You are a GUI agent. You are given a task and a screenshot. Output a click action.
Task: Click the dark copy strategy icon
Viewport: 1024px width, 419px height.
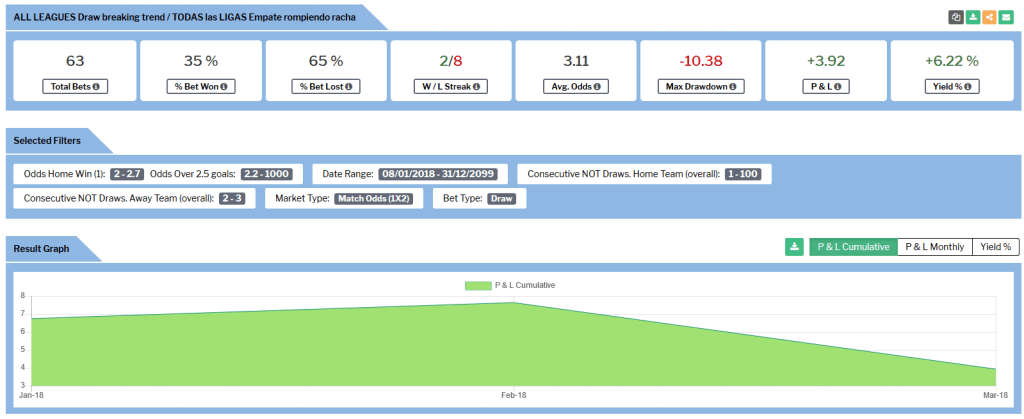956,17
